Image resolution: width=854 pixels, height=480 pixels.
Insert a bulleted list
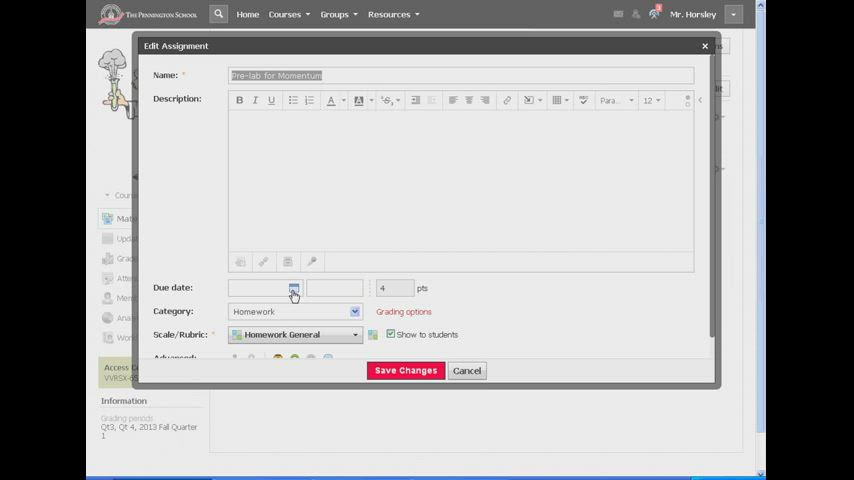(293, 100)
